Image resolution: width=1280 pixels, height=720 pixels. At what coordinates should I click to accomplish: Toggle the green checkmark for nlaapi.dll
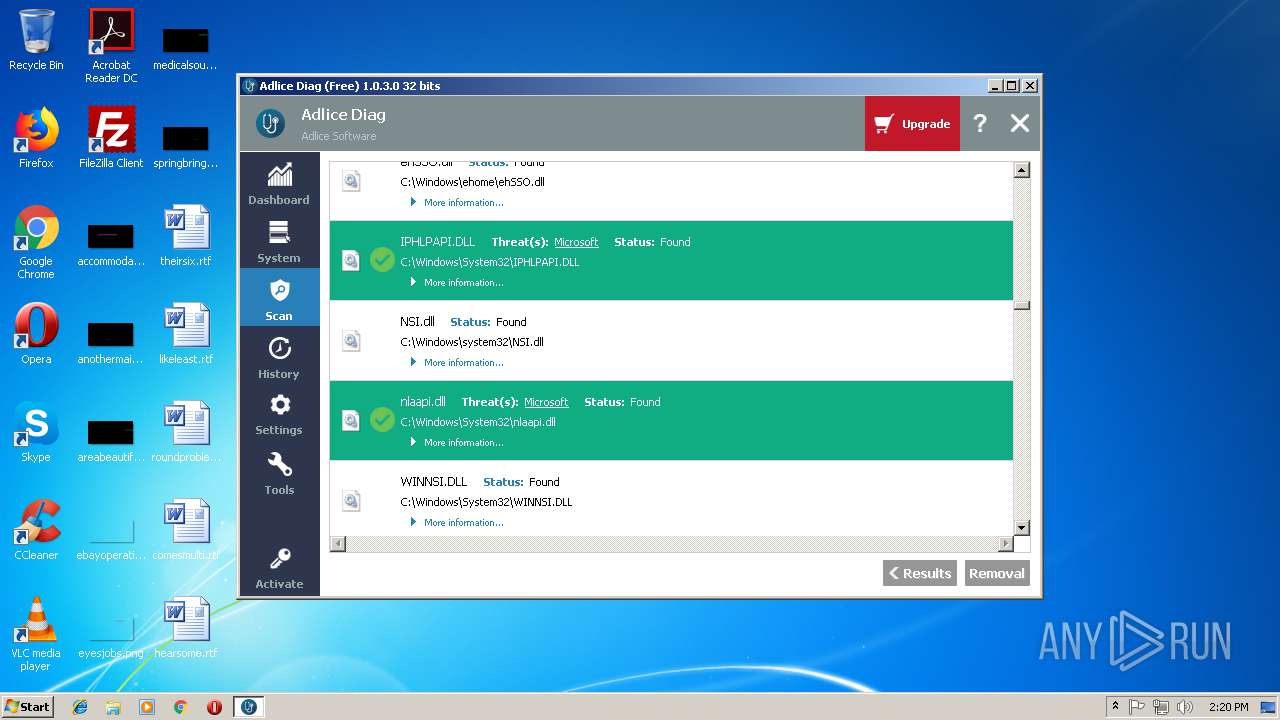tap(382, 420)
